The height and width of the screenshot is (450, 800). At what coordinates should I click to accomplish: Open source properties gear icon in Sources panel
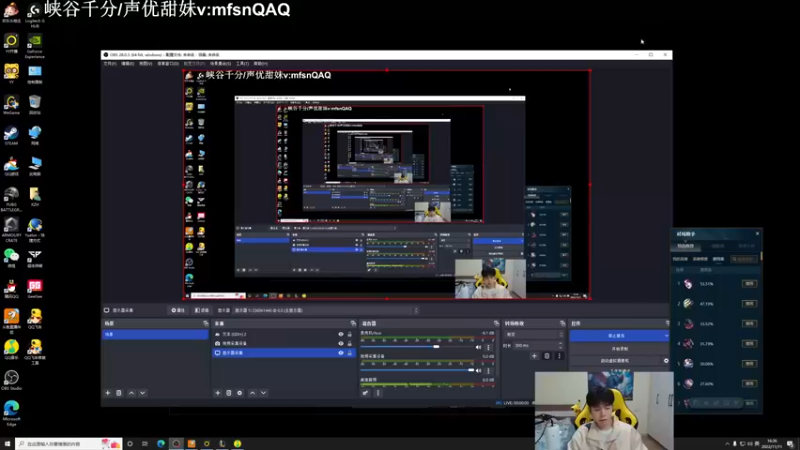point(240,393)
